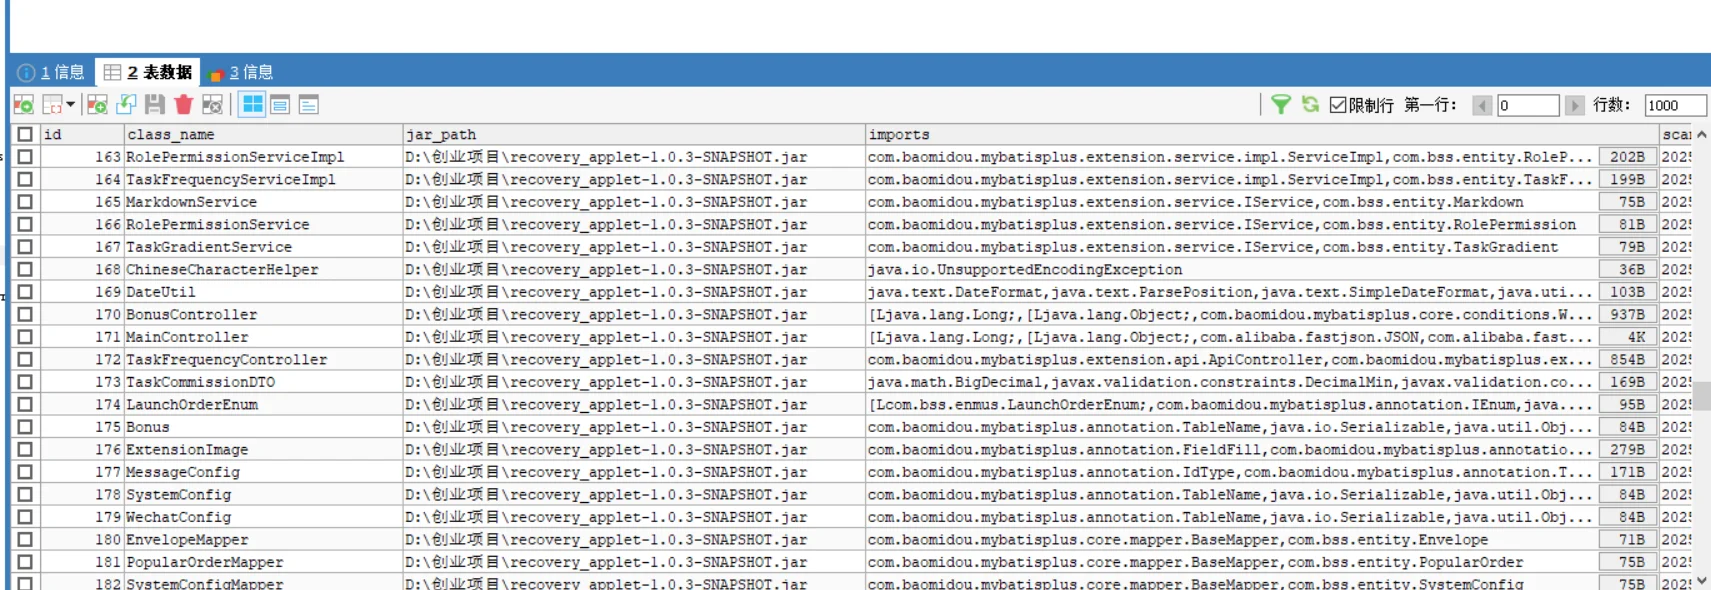Image resolution: width=1711 pixels, height=590 pixels.
Task: Check the box for row id 168
Action: 25,269
